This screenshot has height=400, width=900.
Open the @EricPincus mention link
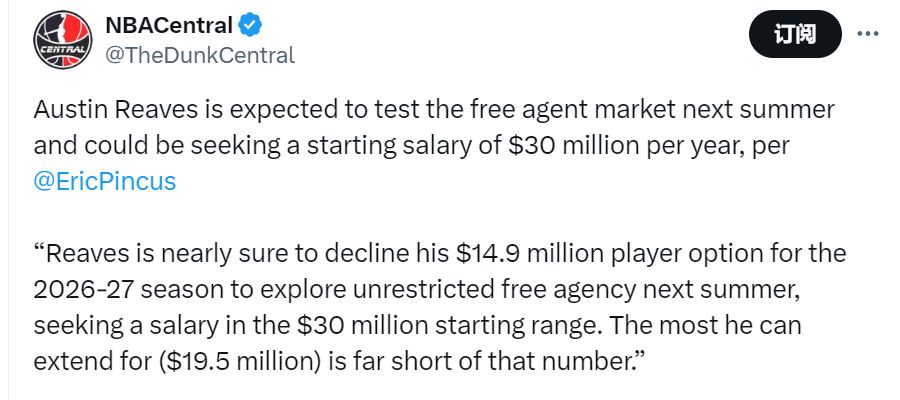pos(104,181)
